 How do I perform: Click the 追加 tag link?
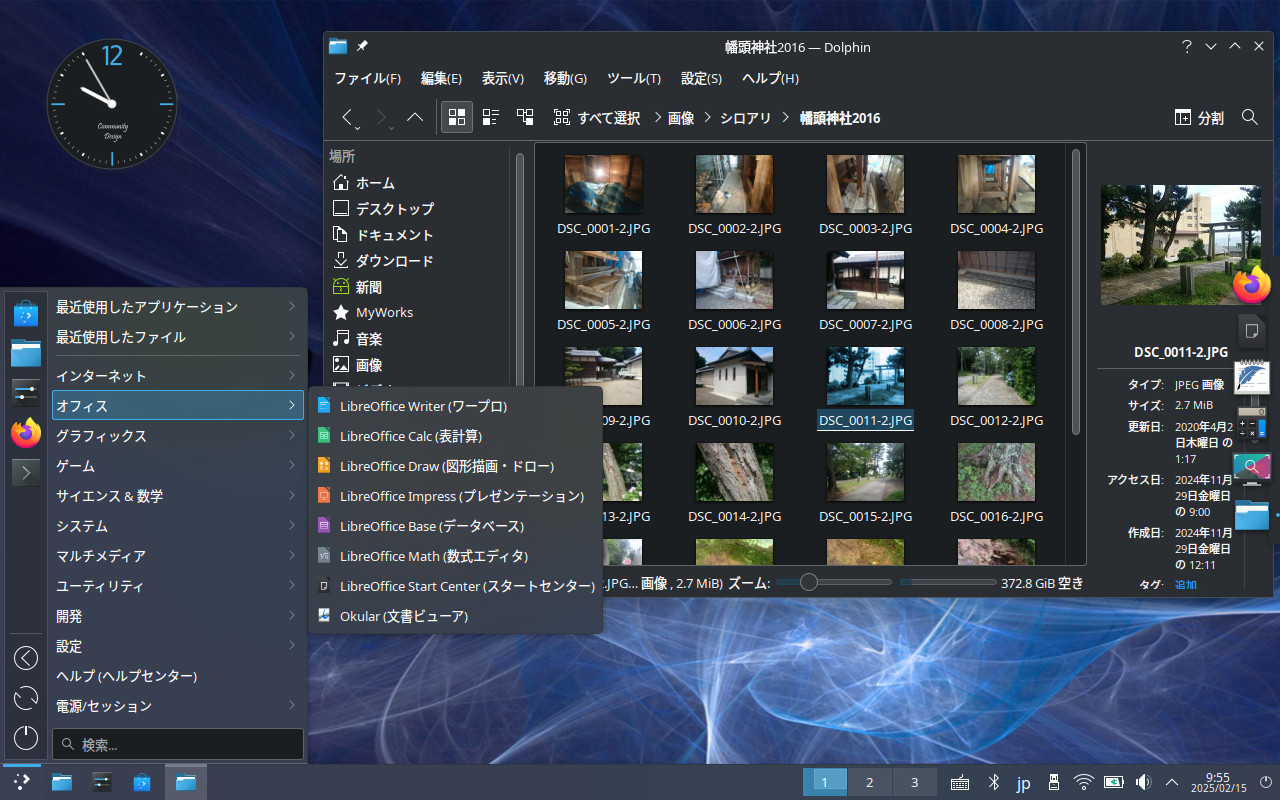click(x=1185, y=585)
